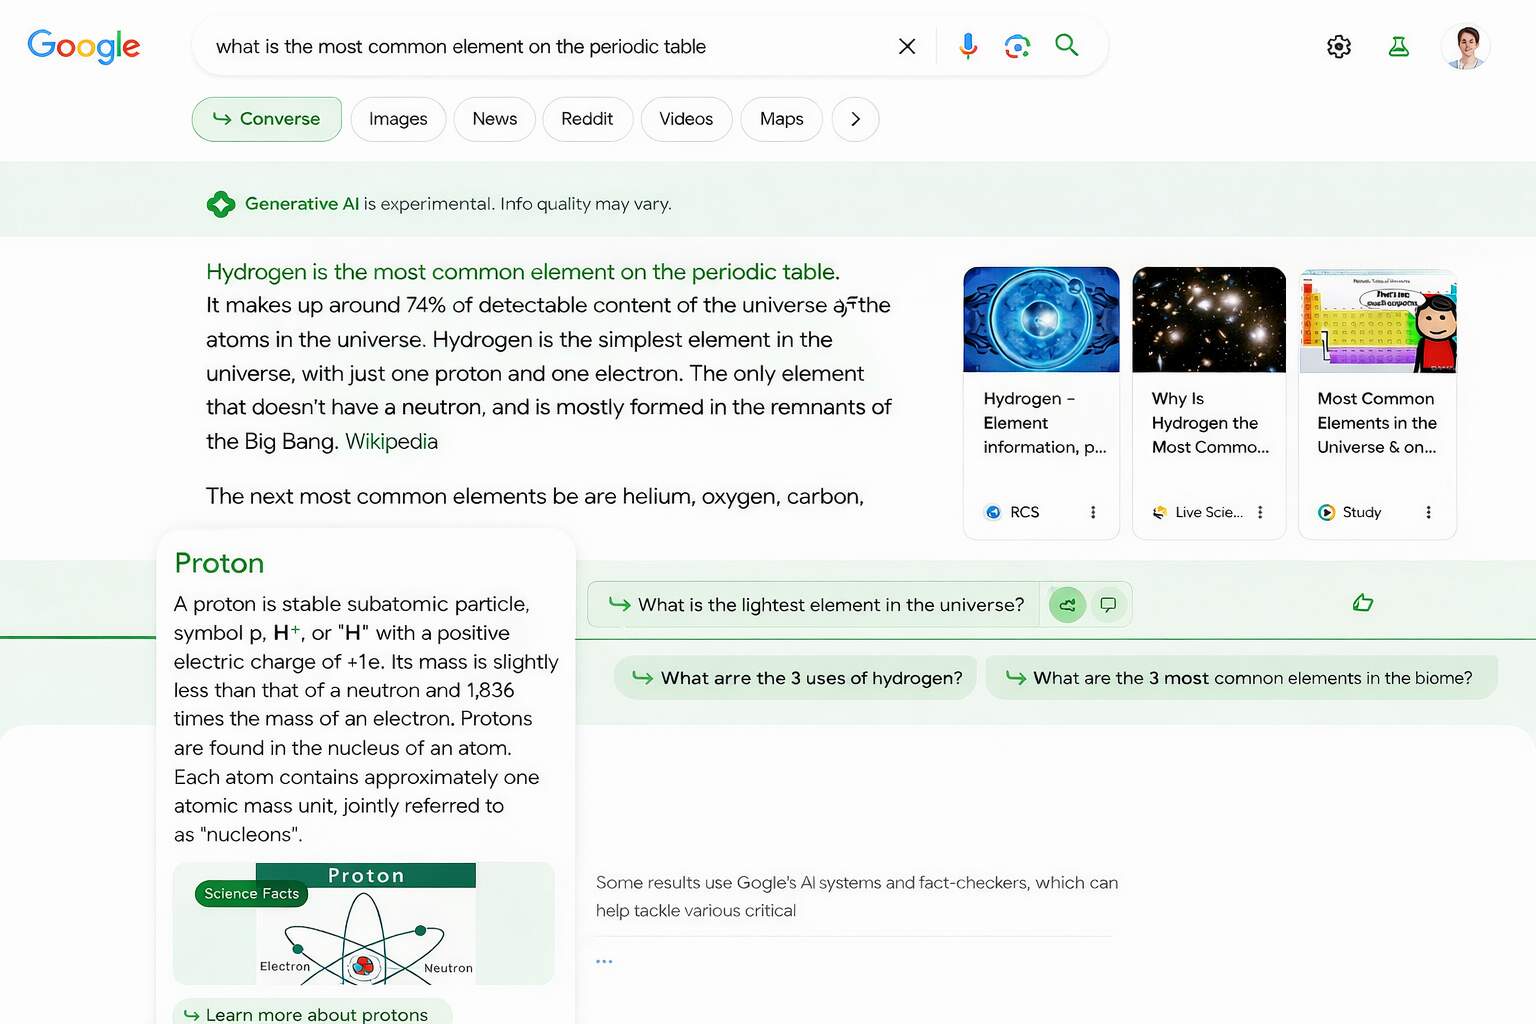This screenshot has width=1536, height=1024.
Task: Give a thumbs up to the AI answer
Action: 1362,602
